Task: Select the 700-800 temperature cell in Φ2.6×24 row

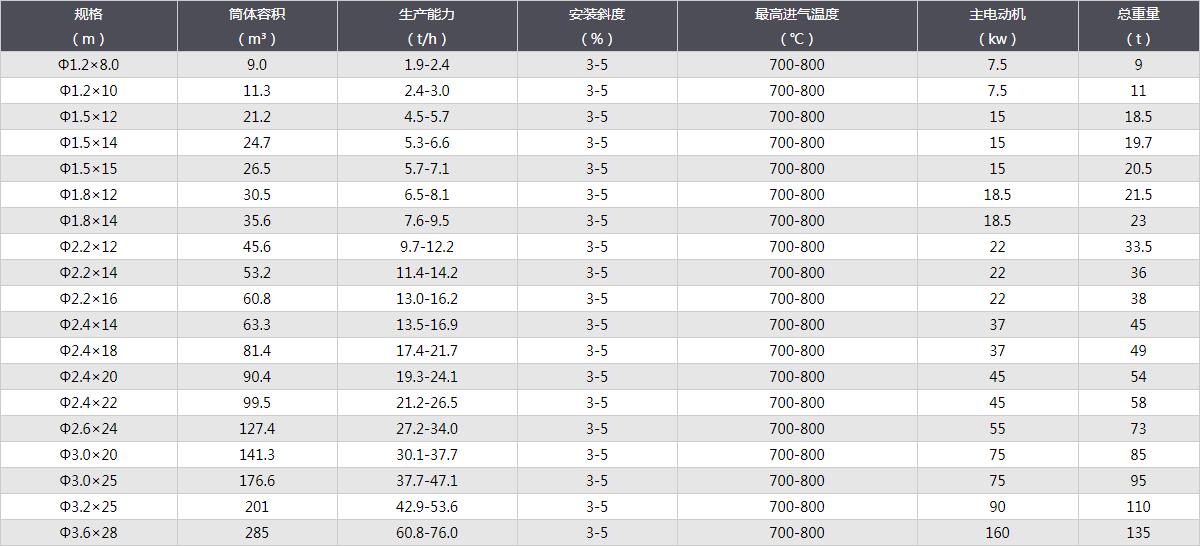Action: tap(797, 429)
